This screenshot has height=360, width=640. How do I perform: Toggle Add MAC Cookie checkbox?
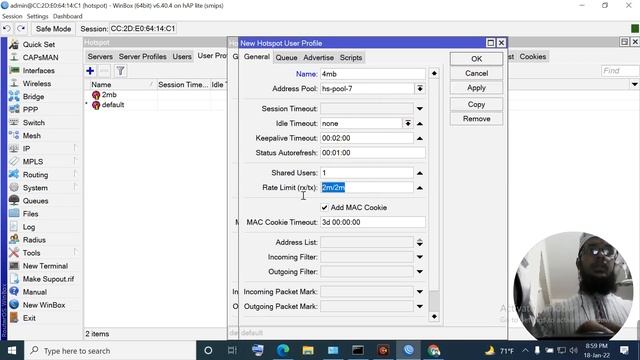tap(324, 208)
